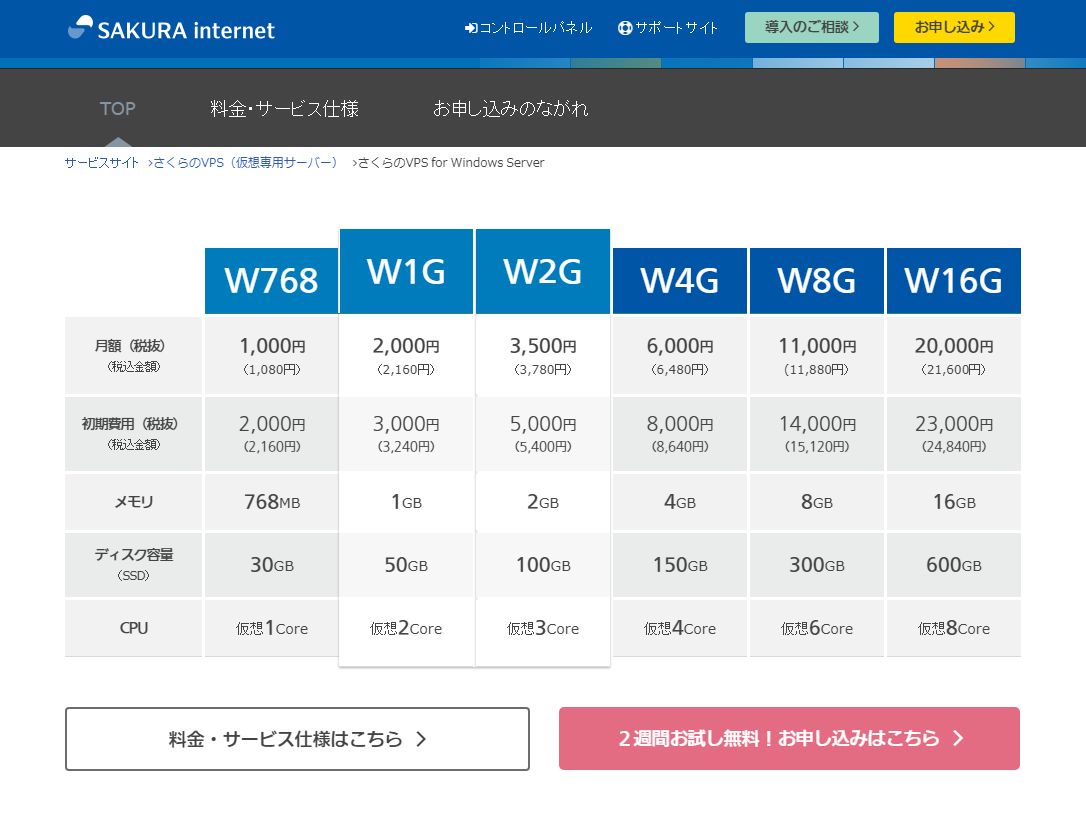Click the control panel icon before コントロールパネル
The image size is (1086, 829).
tap(470, 28)
